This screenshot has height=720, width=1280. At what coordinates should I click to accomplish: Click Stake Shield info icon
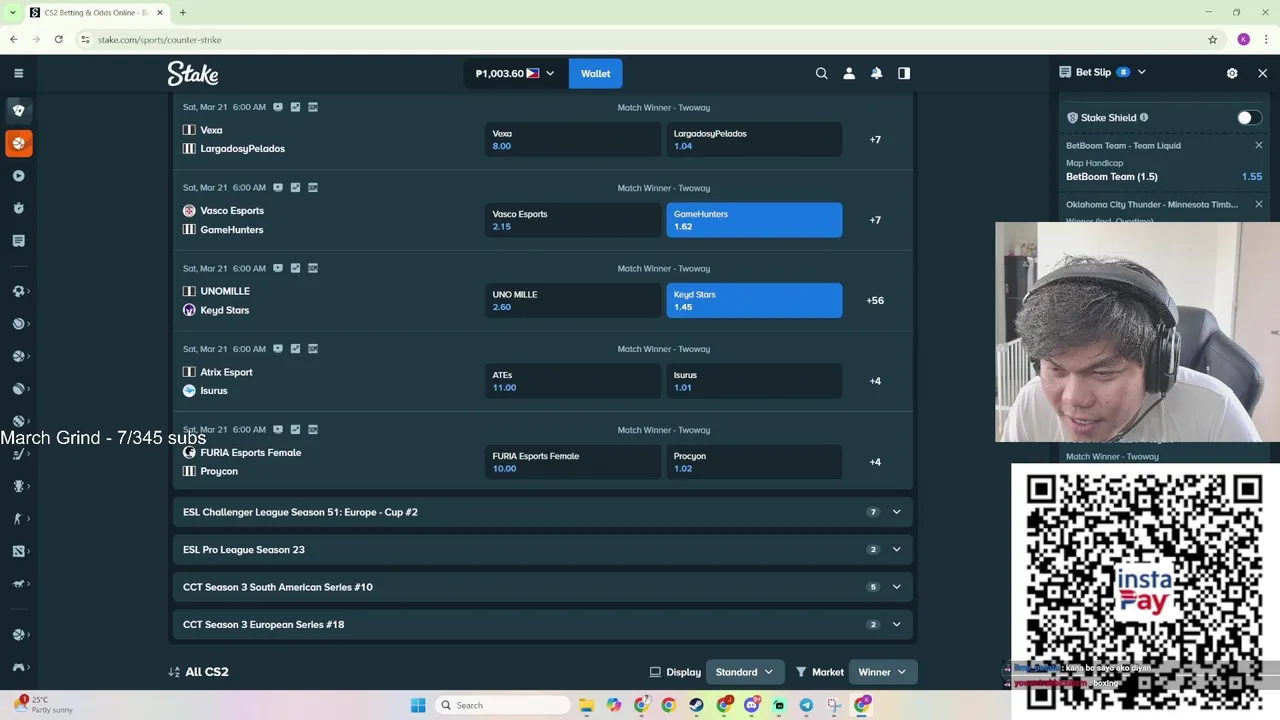click(x=1144, y=117)
